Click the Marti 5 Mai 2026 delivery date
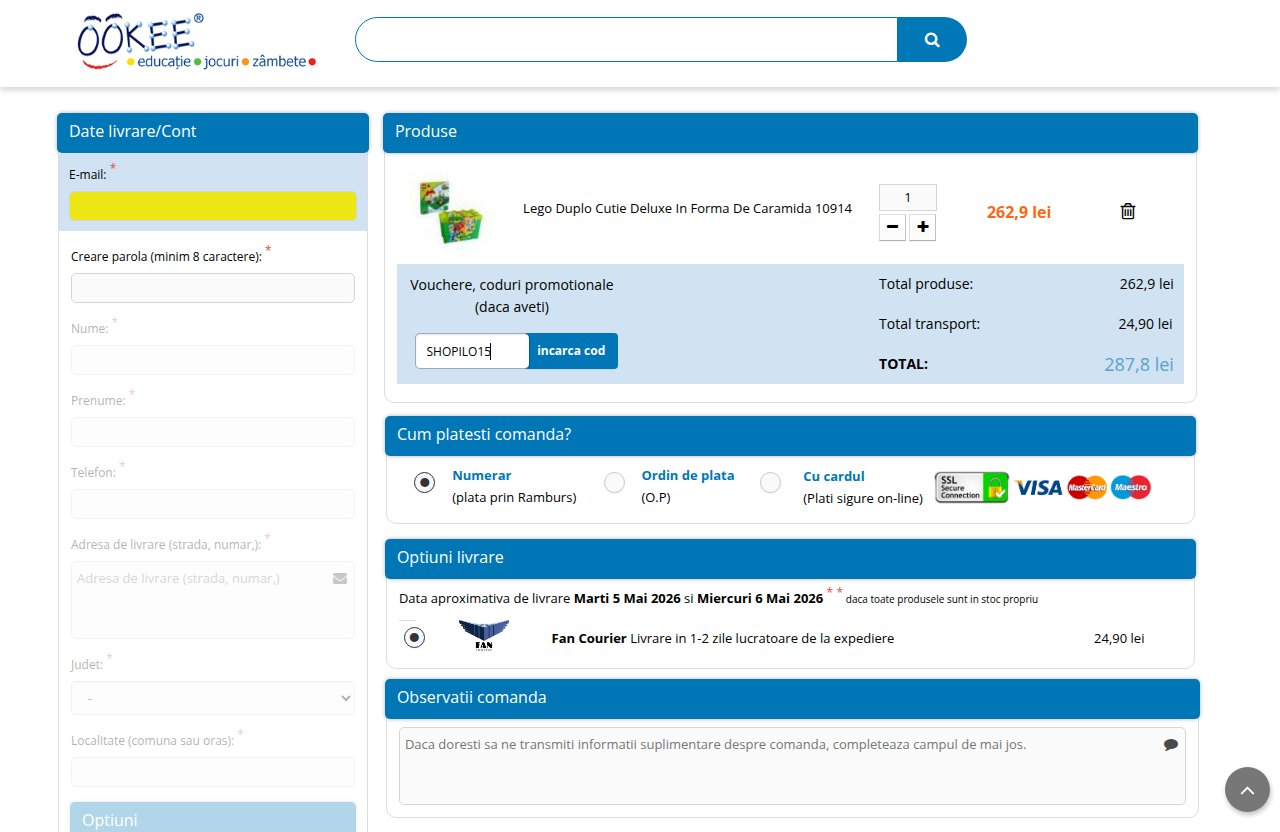The image size is (1280, 832). point(627,599)
